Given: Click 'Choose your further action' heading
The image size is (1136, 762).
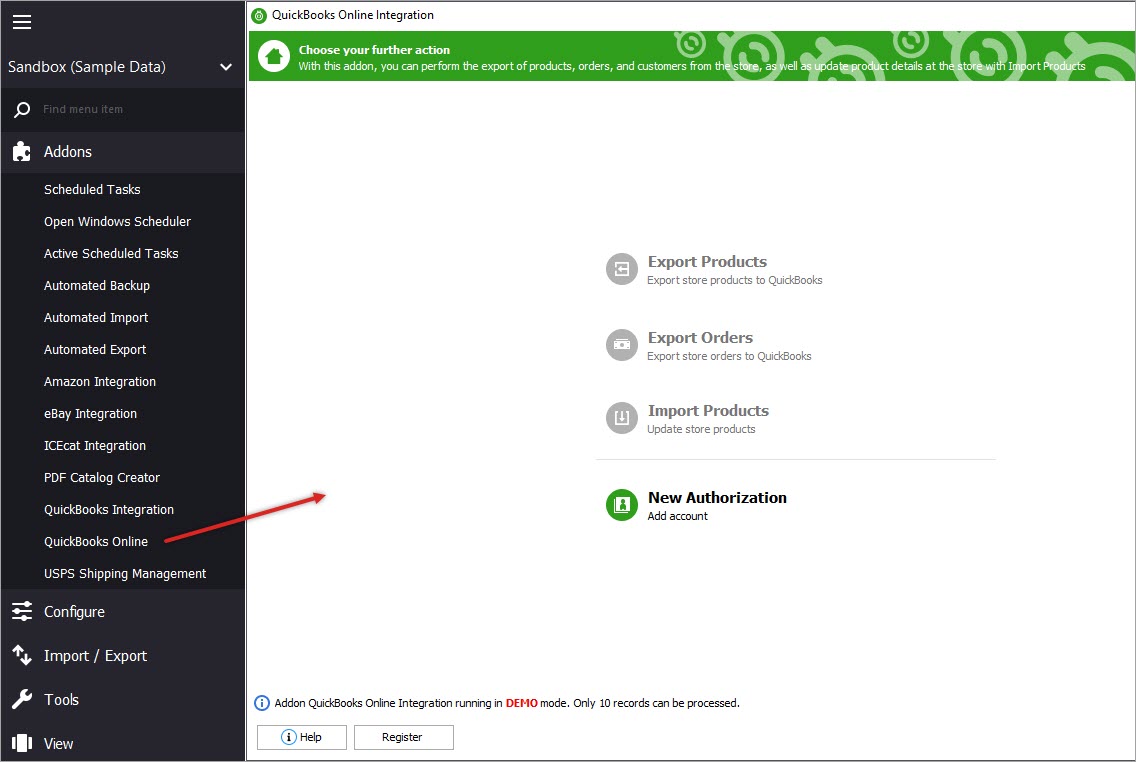Looking at the screenshot, I should pos(374,50).
